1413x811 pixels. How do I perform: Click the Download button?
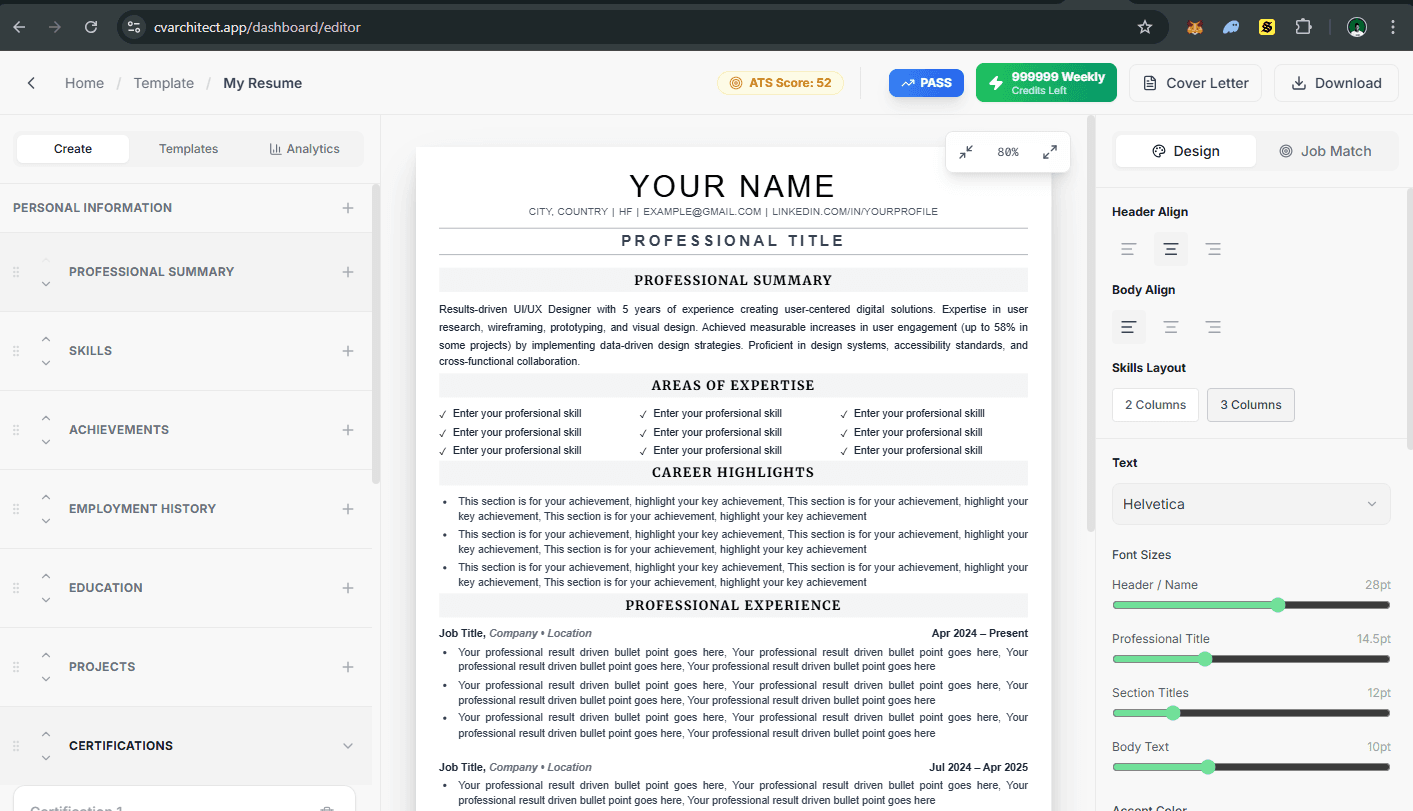(1336, 82)
